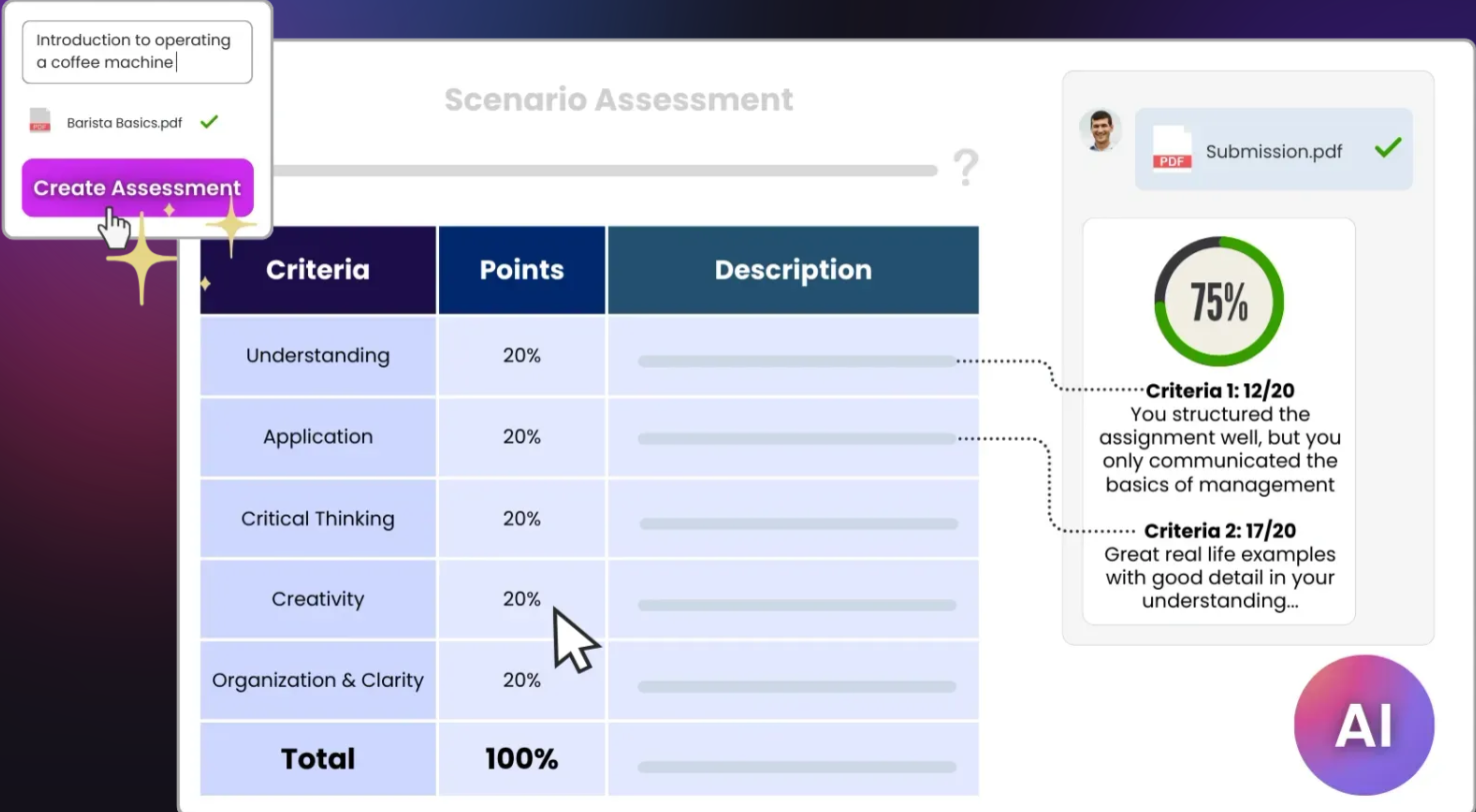Click the Application row description bar
Image resolution: width=1476 pixels, height=812 pixels.
[x=797, y=438]
